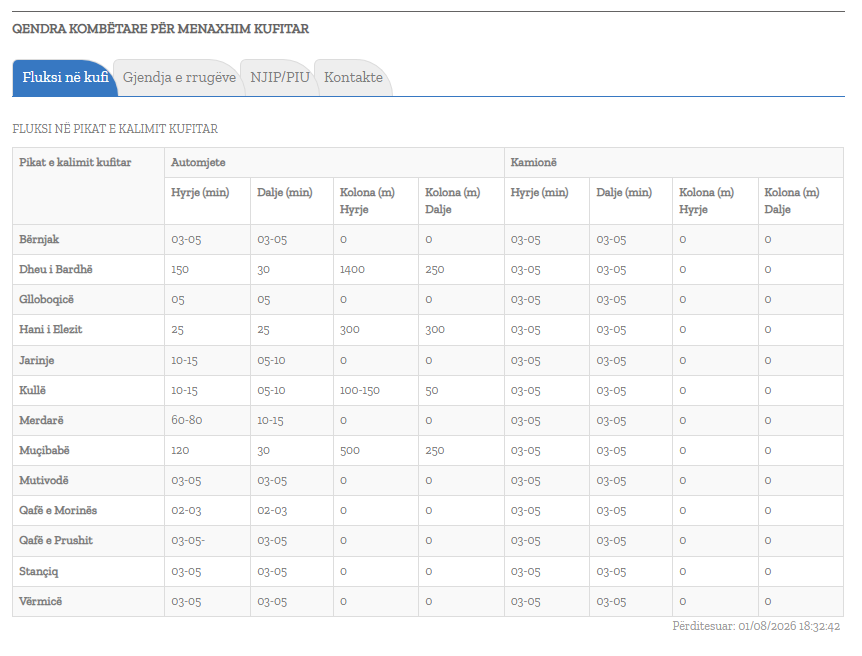Switch to Gjendja e rrugëve tab

click(179, 78)
